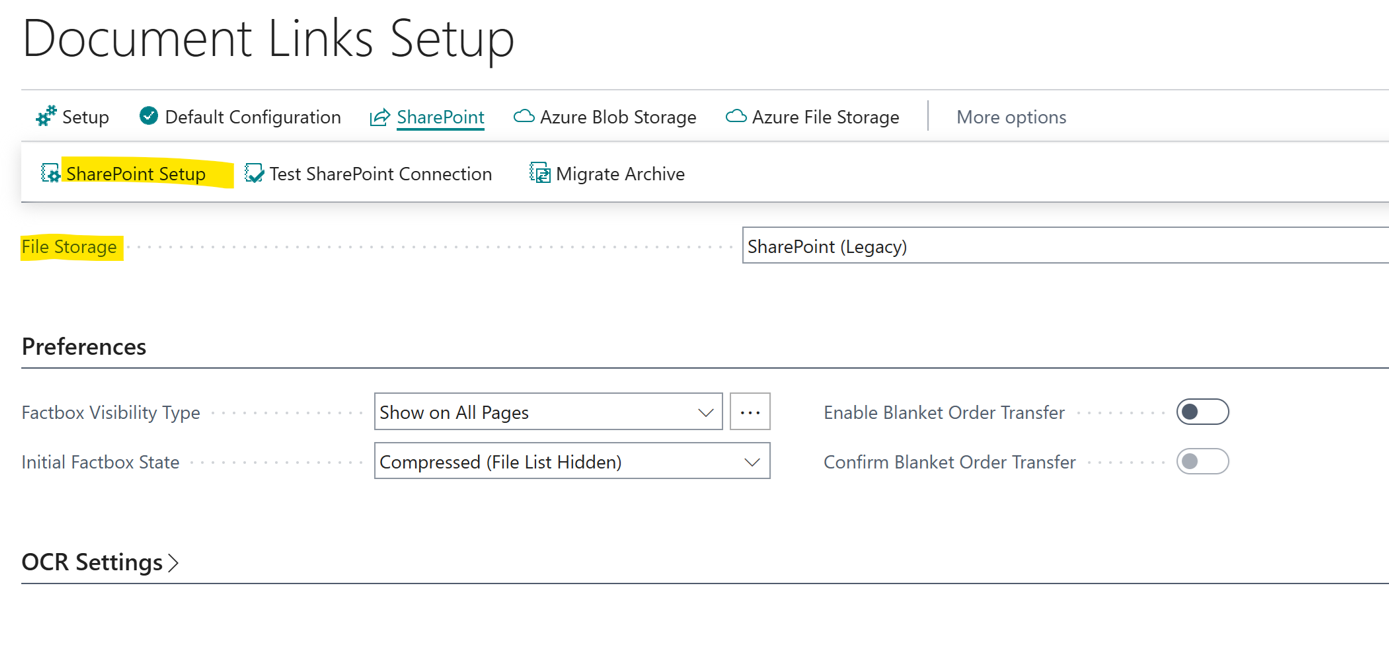Click the Migrate Archive action
Image resolution: width=1389 pixels, height=663 pixels.
(620, 174)
